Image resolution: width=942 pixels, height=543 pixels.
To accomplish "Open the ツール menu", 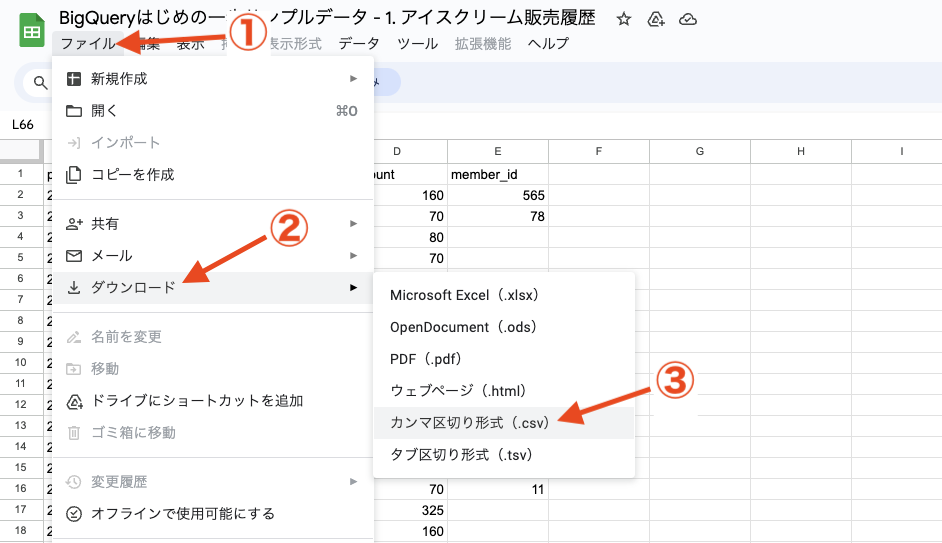I will pos(418,43).
